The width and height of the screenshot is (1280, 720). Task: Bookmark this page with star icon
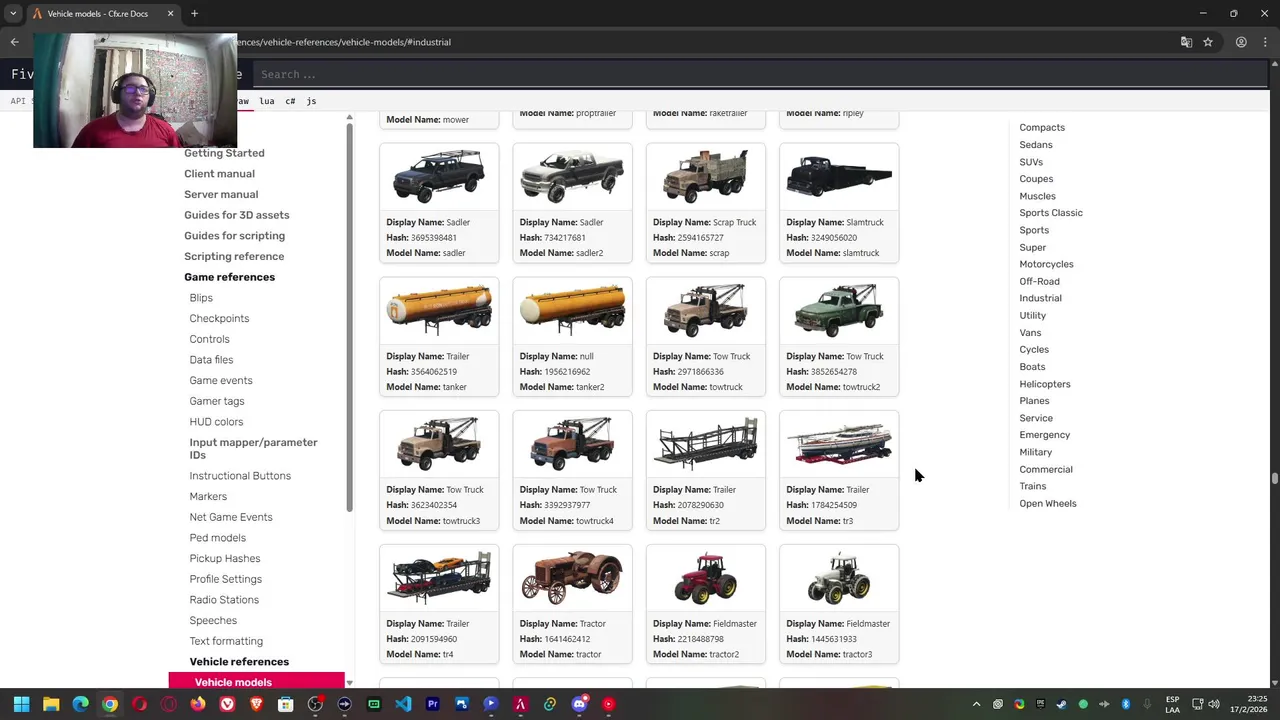tap(1208, 42)
